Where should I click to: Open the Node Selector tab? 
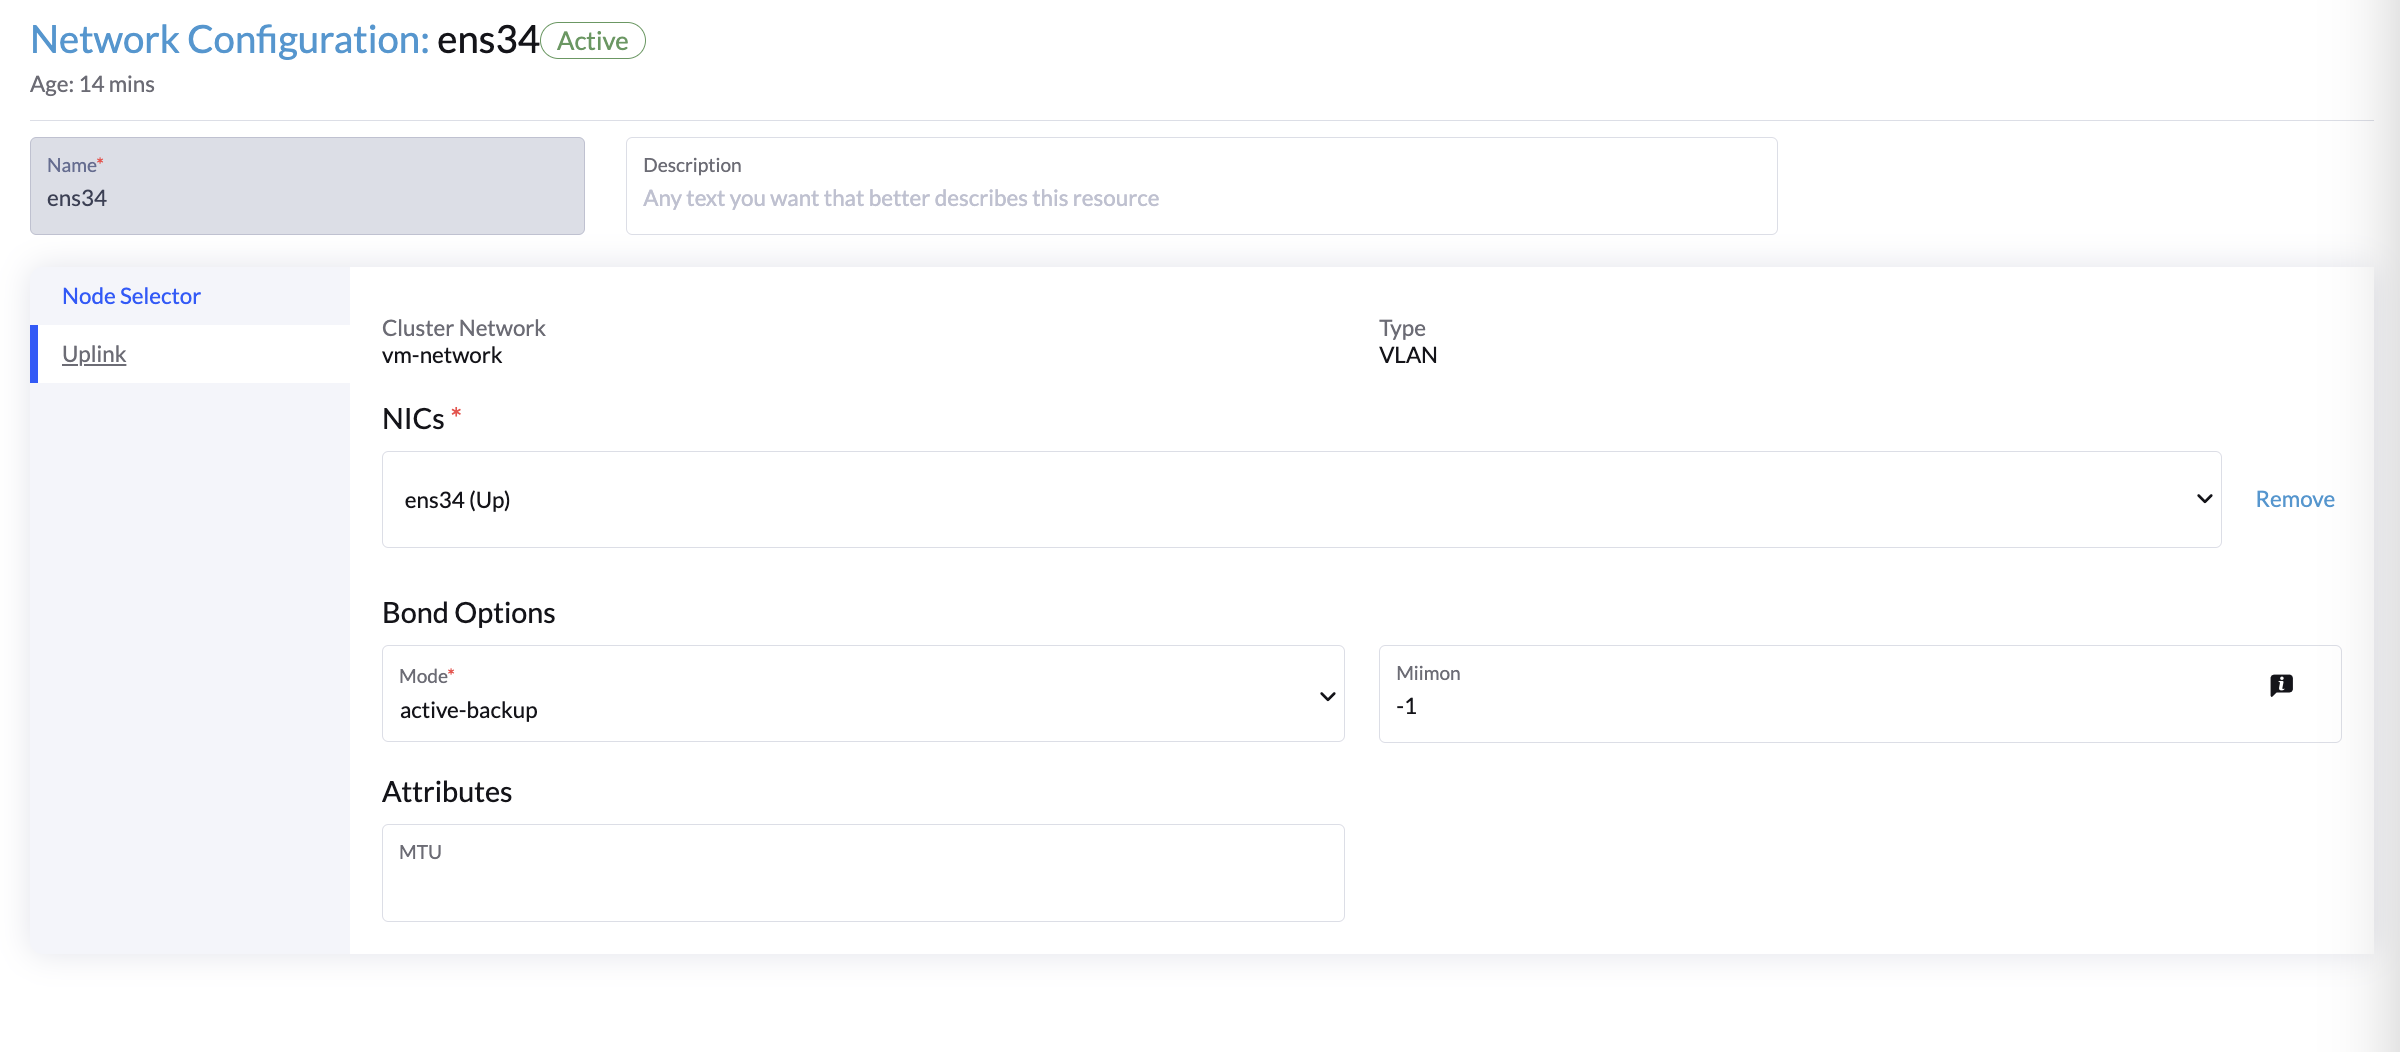[131, 296]
